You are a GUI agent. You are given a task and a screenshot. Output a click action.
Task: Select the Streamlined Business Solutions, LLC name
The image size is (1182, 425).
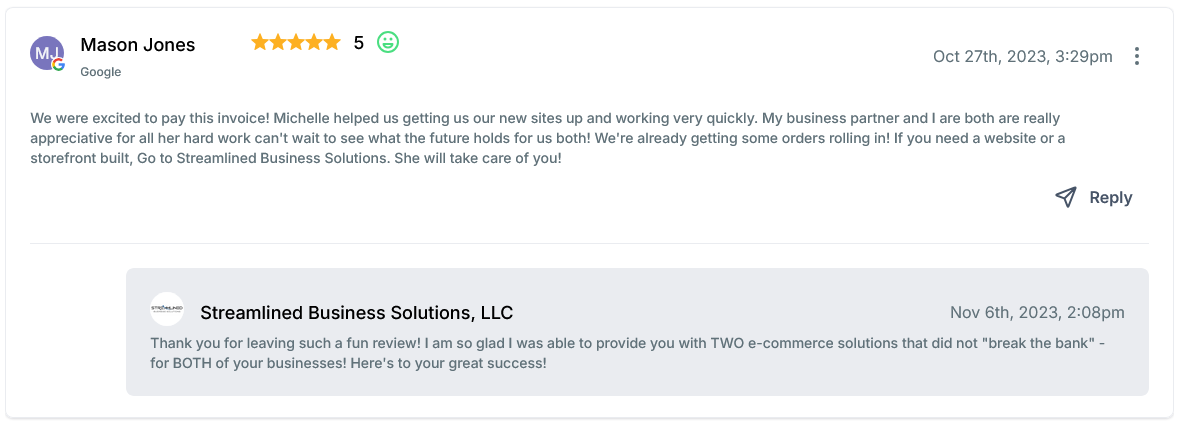[356, 313]
